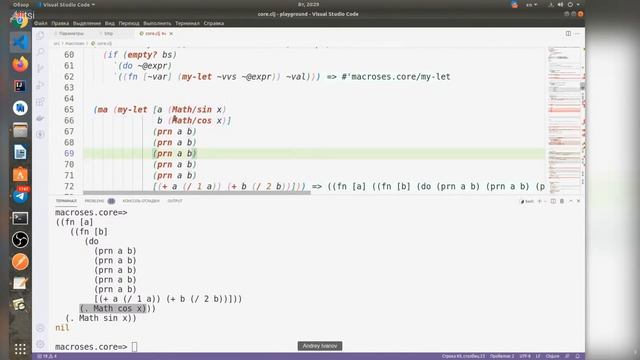This screenshot has height=360, width=640.
Task: Open editor More Actions ellipsis
Action: (x=577, y=33)
